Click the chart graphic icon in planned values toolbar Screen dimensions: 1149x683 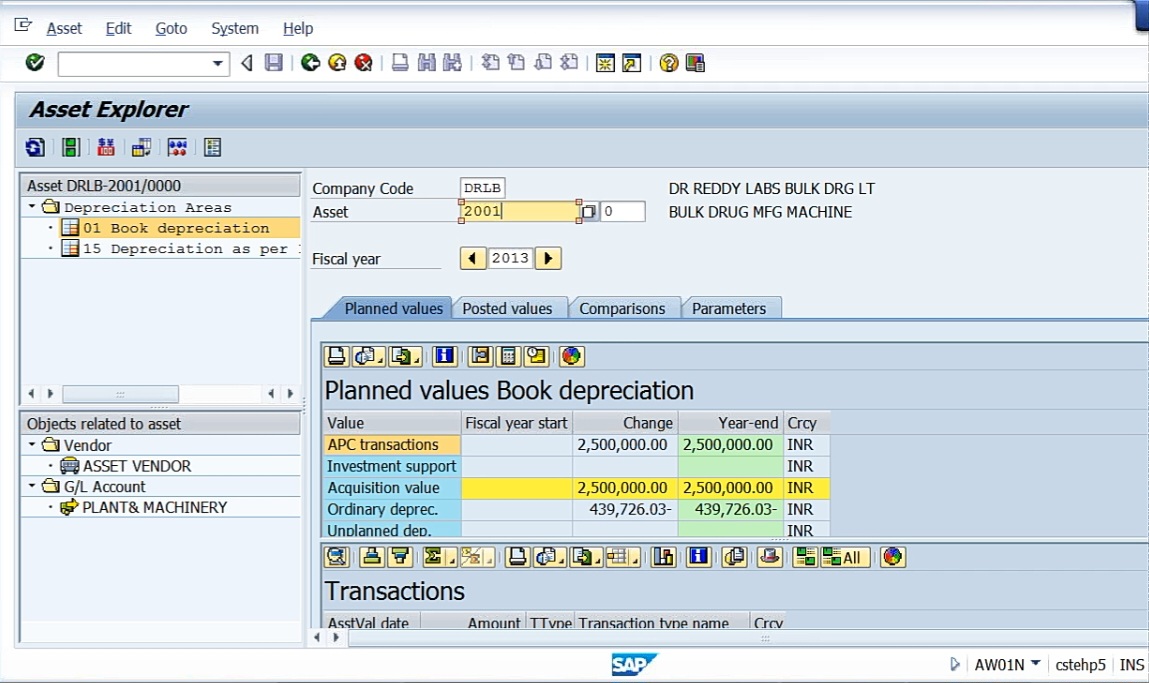pos(572,356)
